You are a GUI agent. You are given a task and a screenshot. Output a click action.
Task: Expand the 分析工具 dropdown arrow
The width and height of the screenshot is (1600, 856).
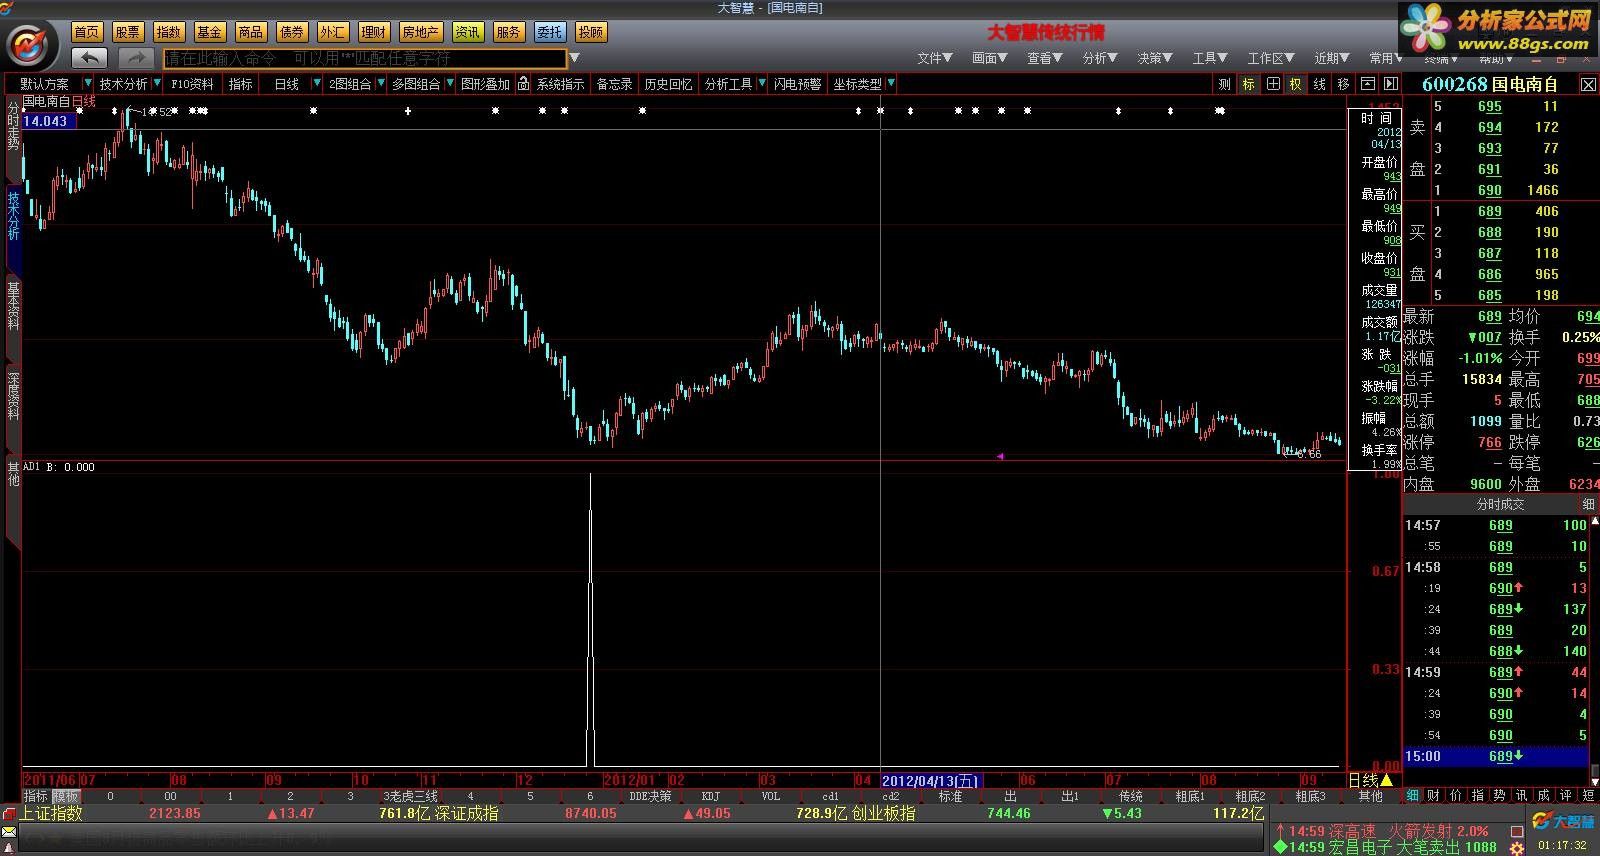coord(762,83)
